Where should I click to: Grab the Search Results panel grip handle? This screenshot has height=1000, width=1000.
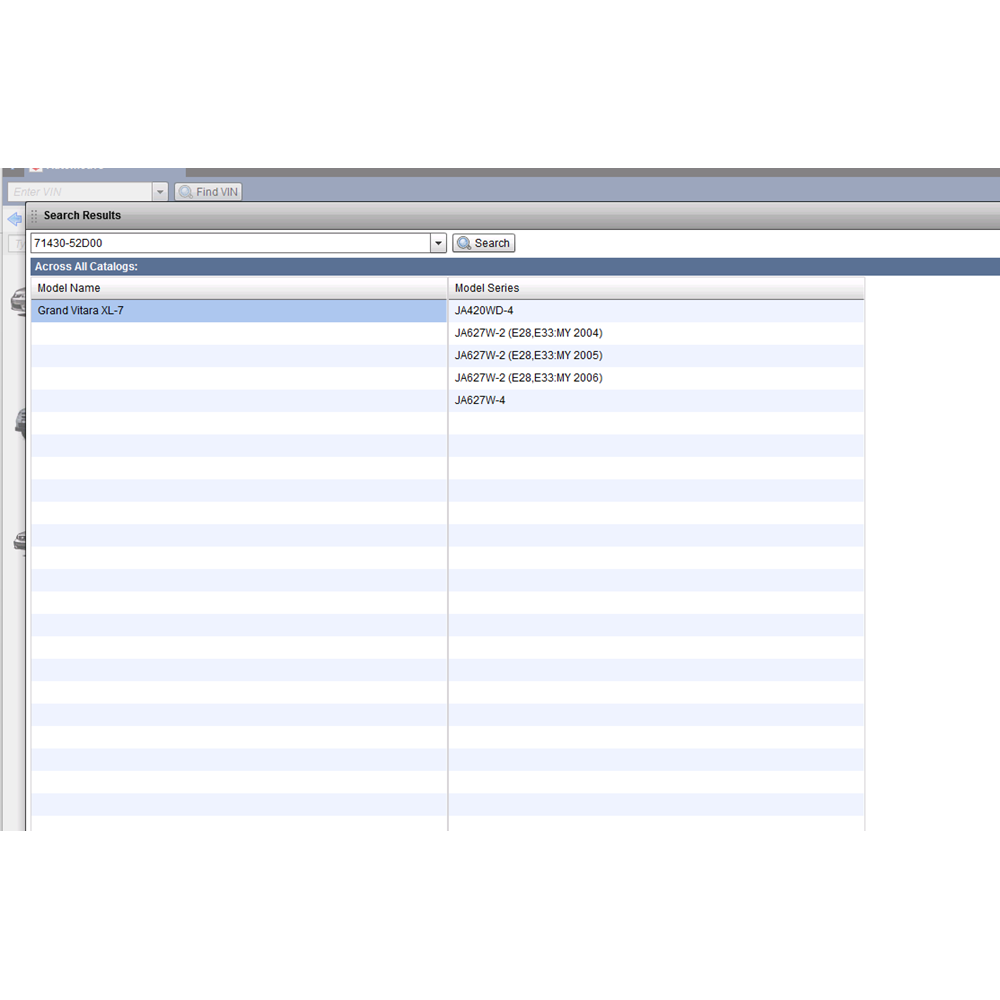(x=34, y=216)
